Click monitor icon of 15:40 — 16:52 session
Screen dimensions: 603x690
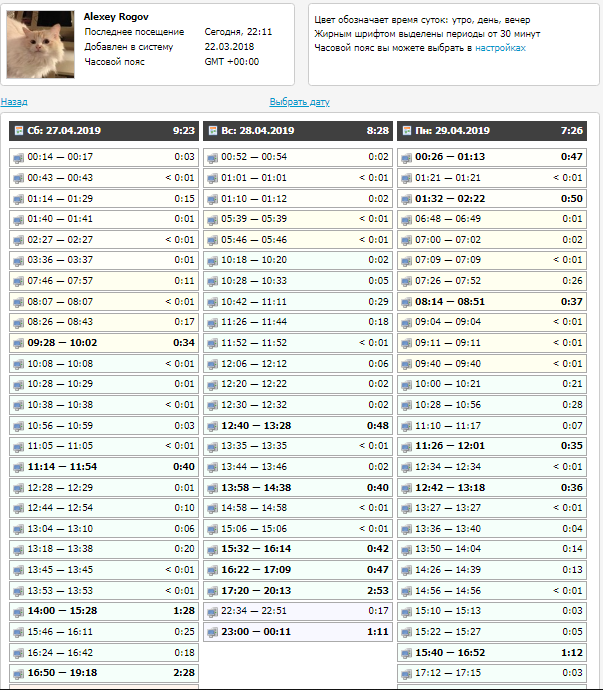pos(406,653)
